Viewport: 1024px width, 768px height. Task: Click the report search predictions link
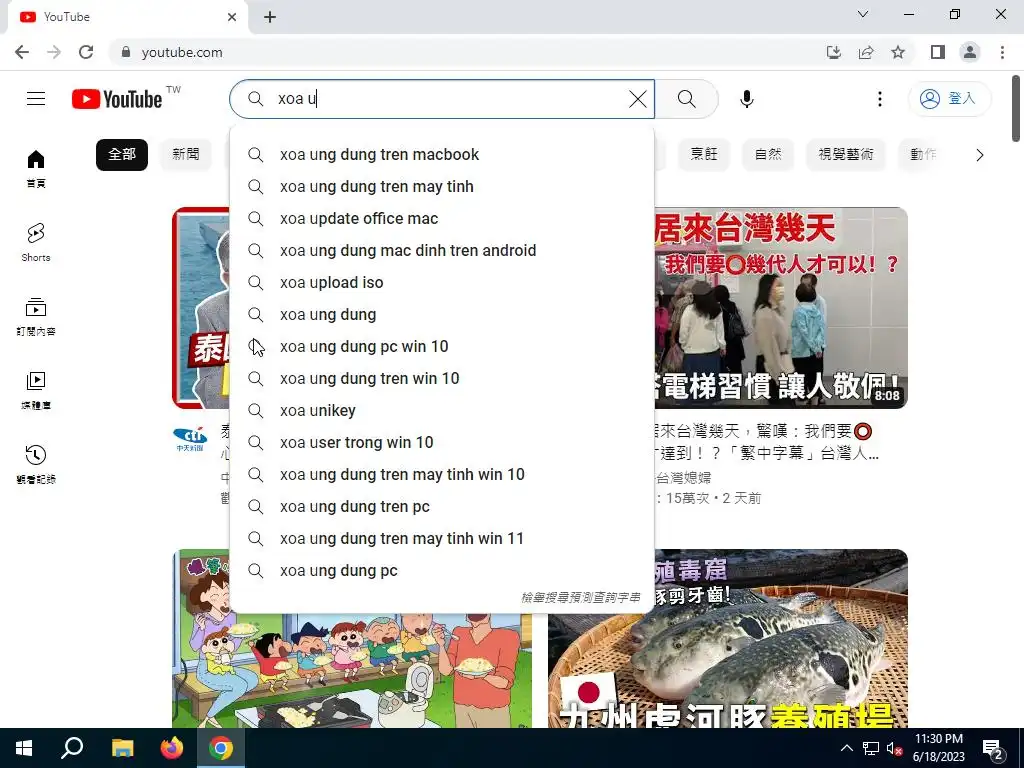click(581, 598)
